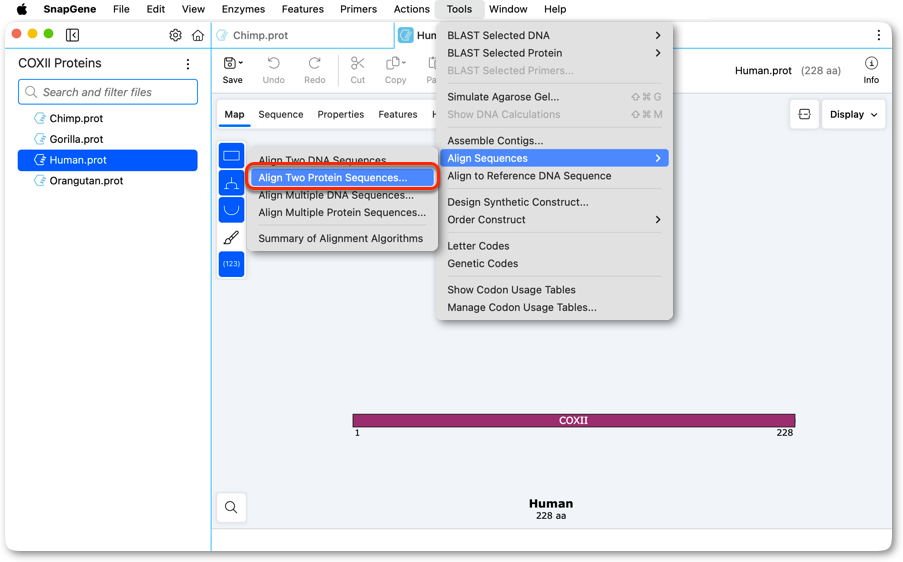Toggle the cleavage sites side-toolbar button
This screenshot has height=562, width=903.
(232, 183)
